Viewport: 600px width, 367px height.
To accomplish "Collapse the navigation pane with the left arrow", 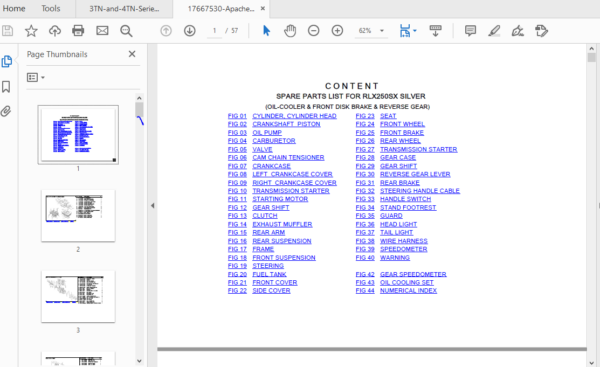I will point(152,206).
